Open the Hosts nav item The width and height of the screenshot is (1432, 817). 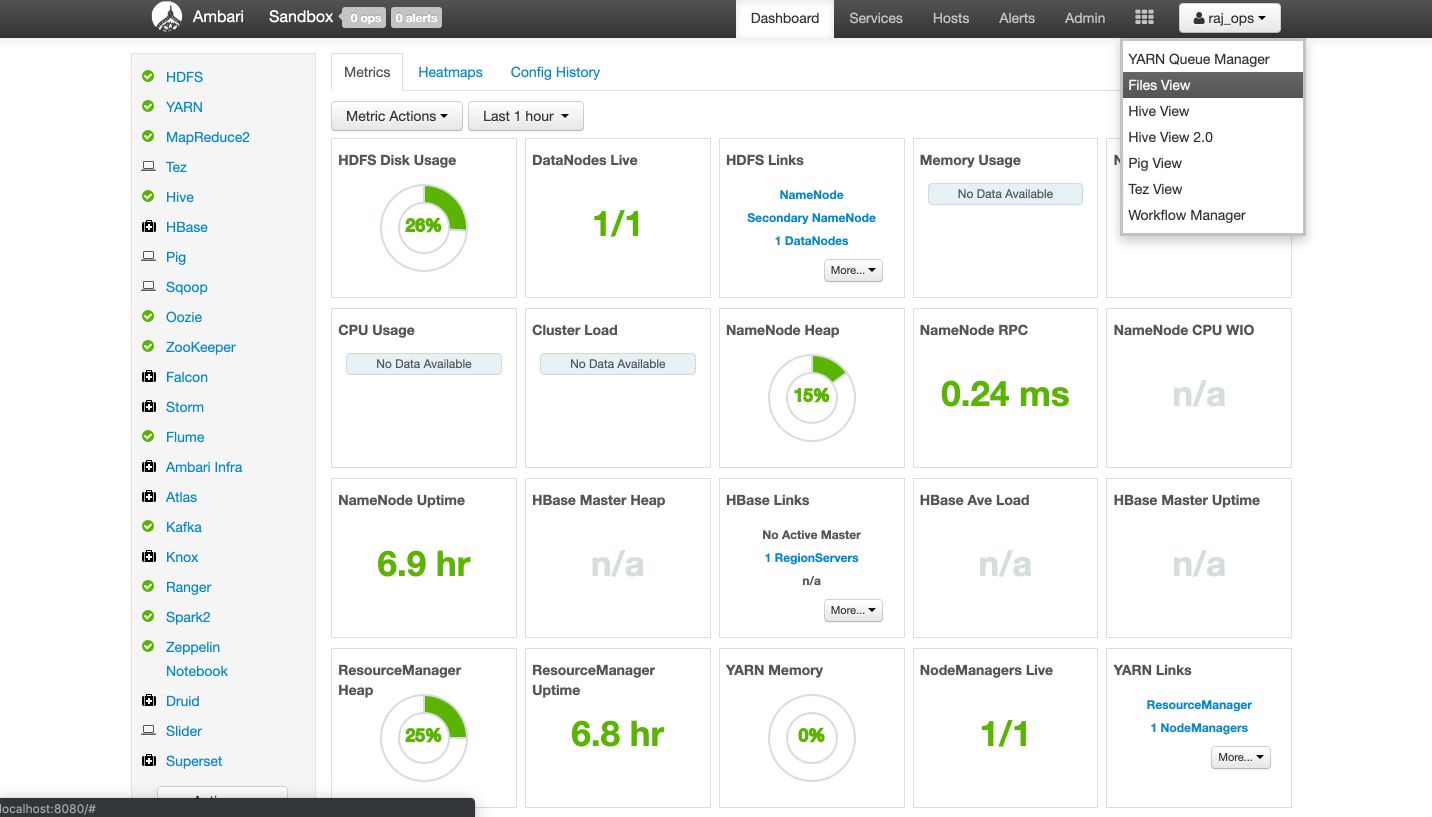click(951, 18)
